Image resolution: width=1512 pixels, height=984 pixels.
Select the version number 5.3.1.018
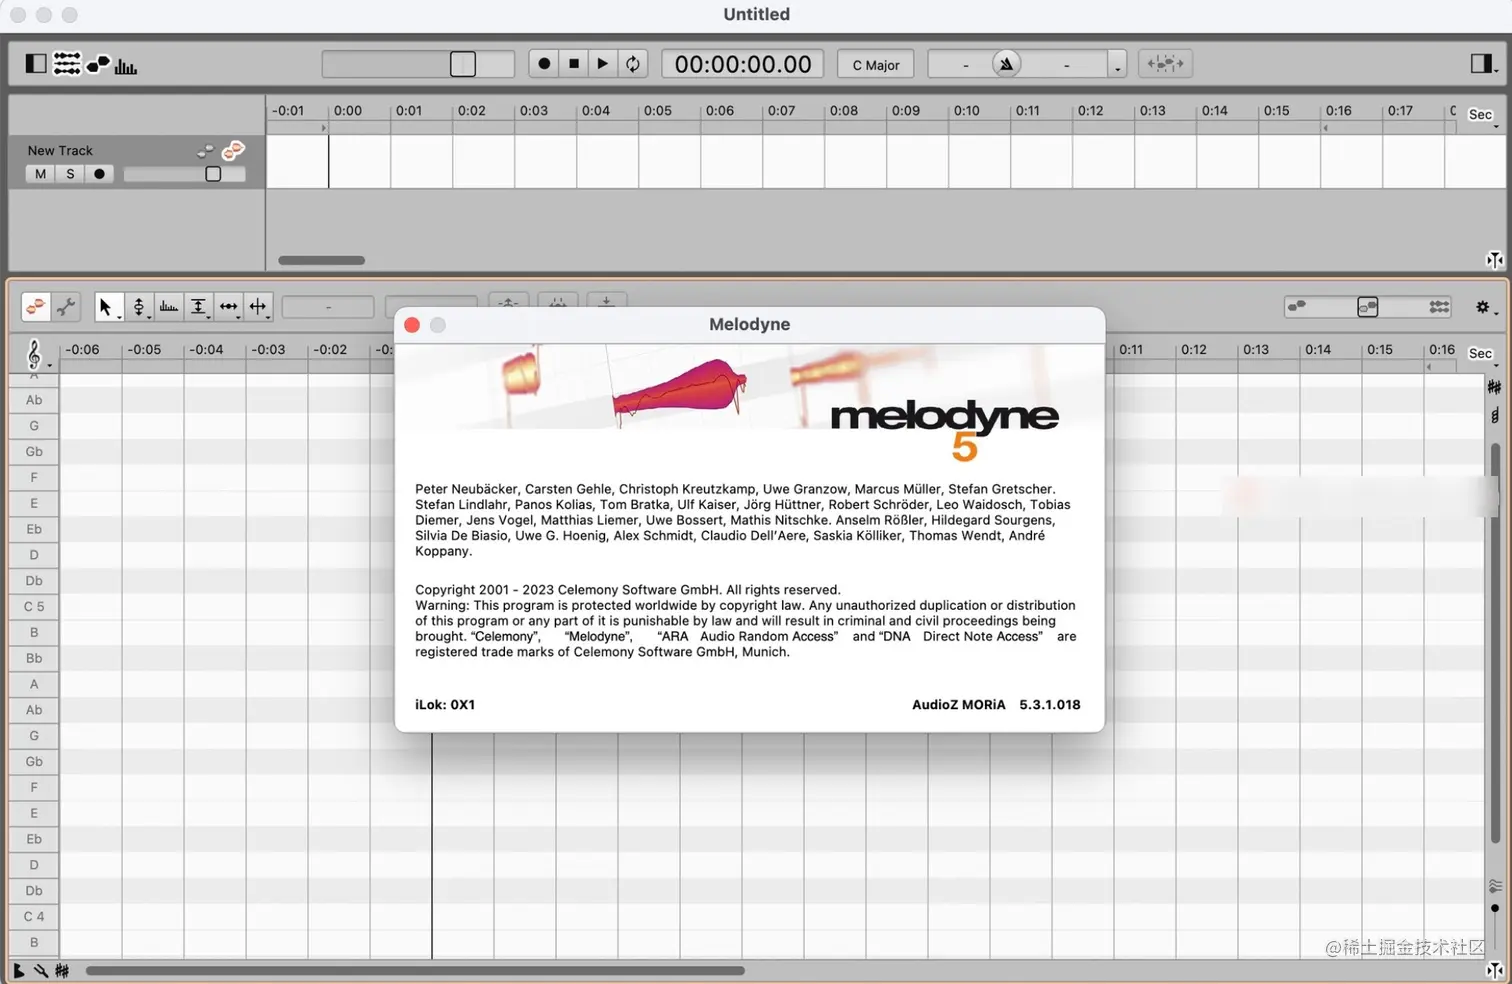(x=1050, y=704)
